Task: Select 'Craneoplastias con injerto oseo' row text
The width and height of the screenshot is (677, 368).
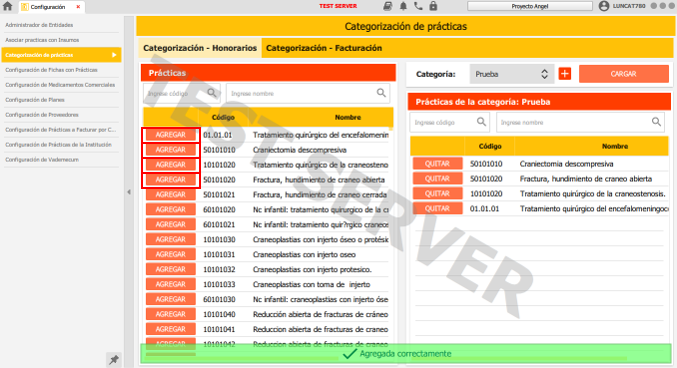Action: pos(304,254)
